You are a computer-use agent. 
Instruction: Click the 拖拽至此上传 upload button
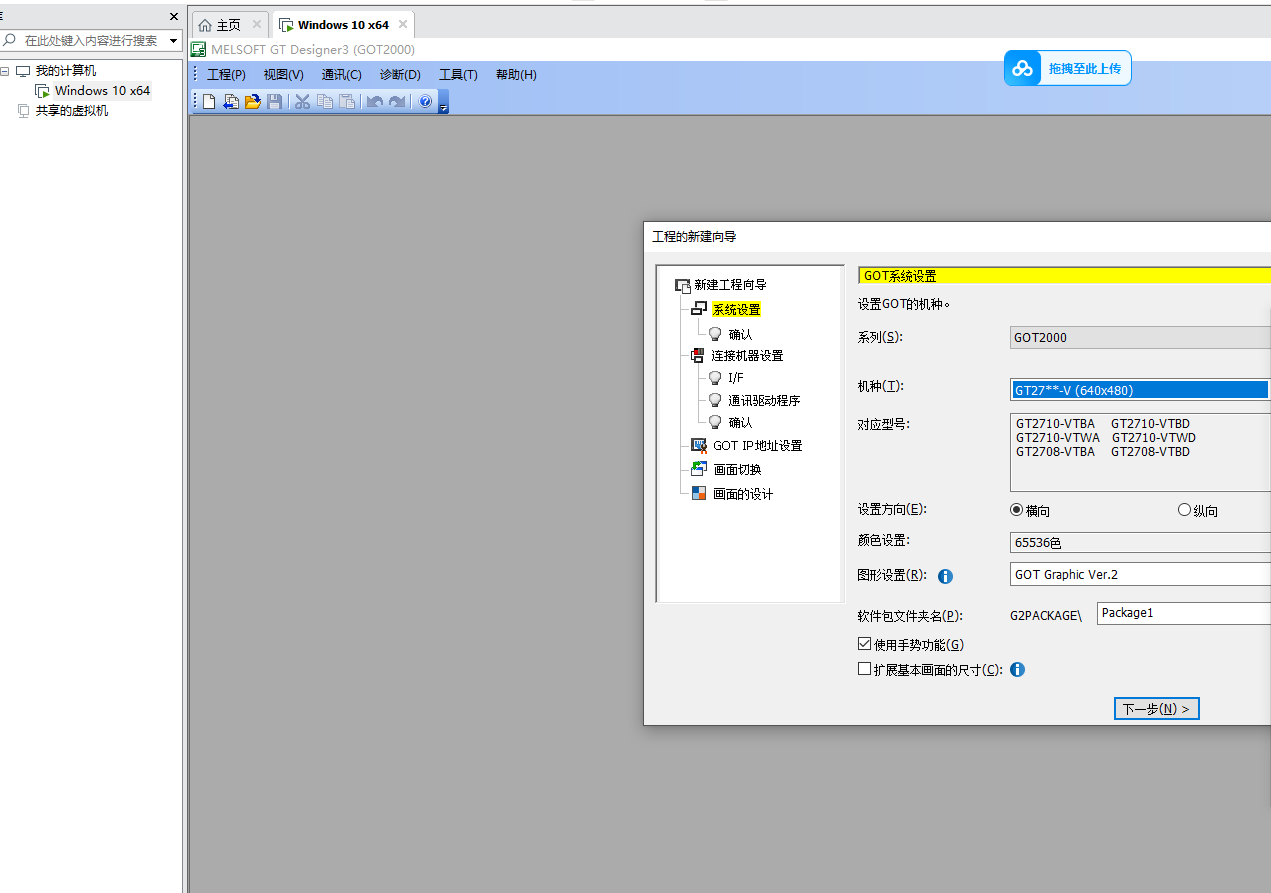1068,68
